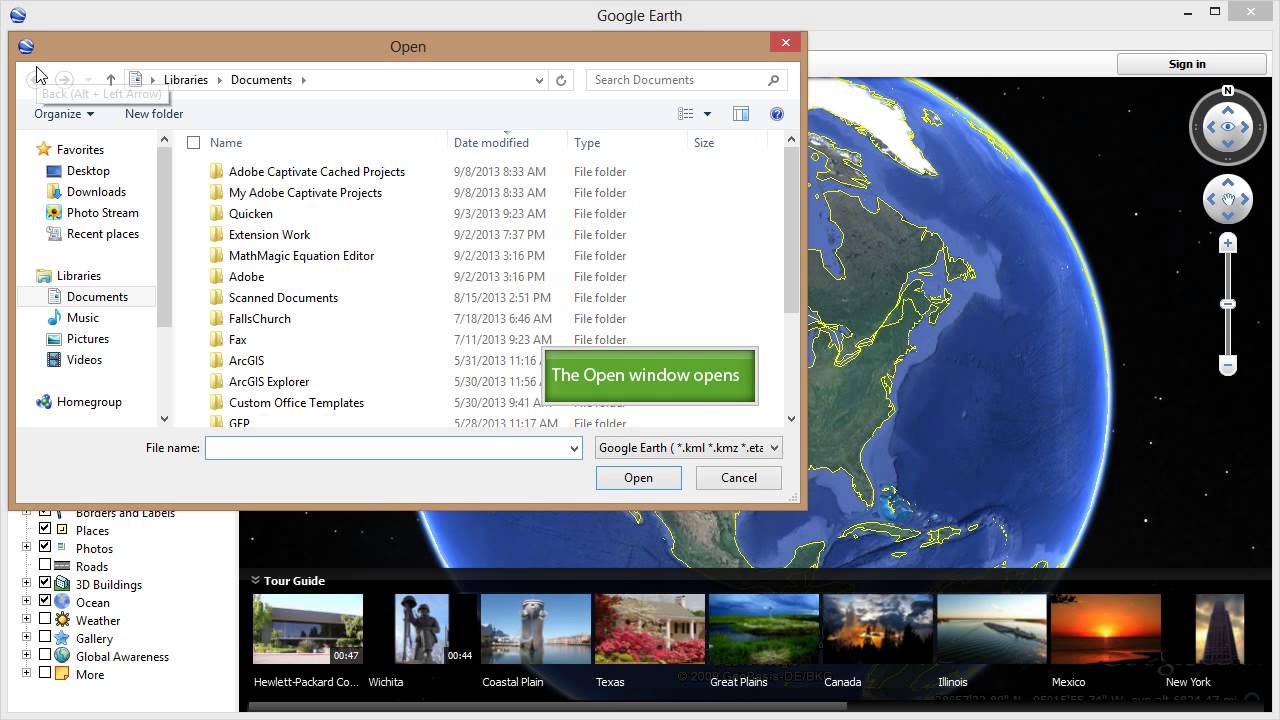1280x720 pixels.
Task: Collapse the Tour Guide panel
Action: pyautogui.click(x=255, y=580)
